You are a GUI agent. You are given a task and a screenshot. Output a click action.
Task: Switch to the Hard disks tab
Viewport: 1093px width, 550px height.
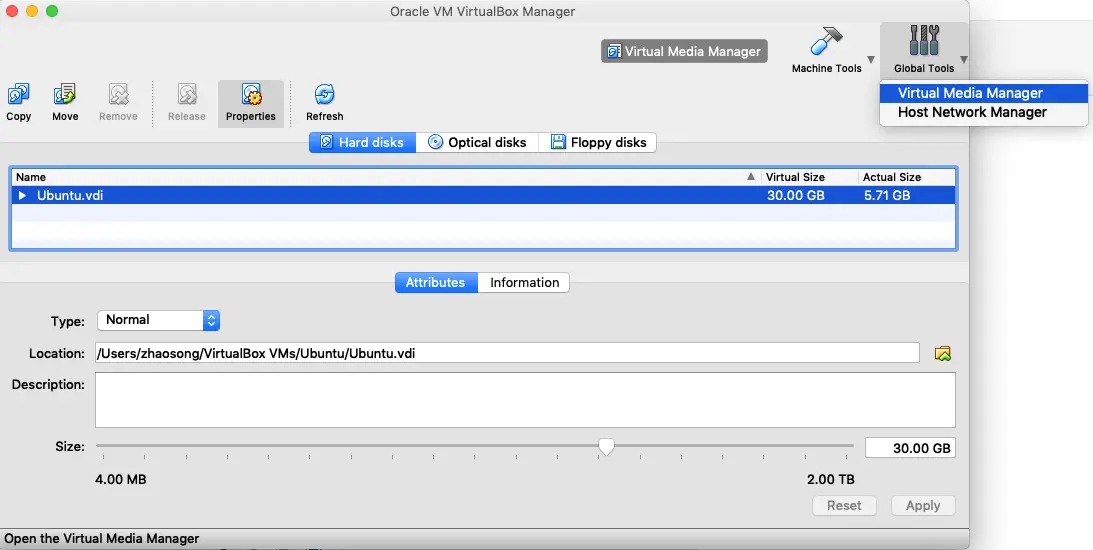click(362, 142)
